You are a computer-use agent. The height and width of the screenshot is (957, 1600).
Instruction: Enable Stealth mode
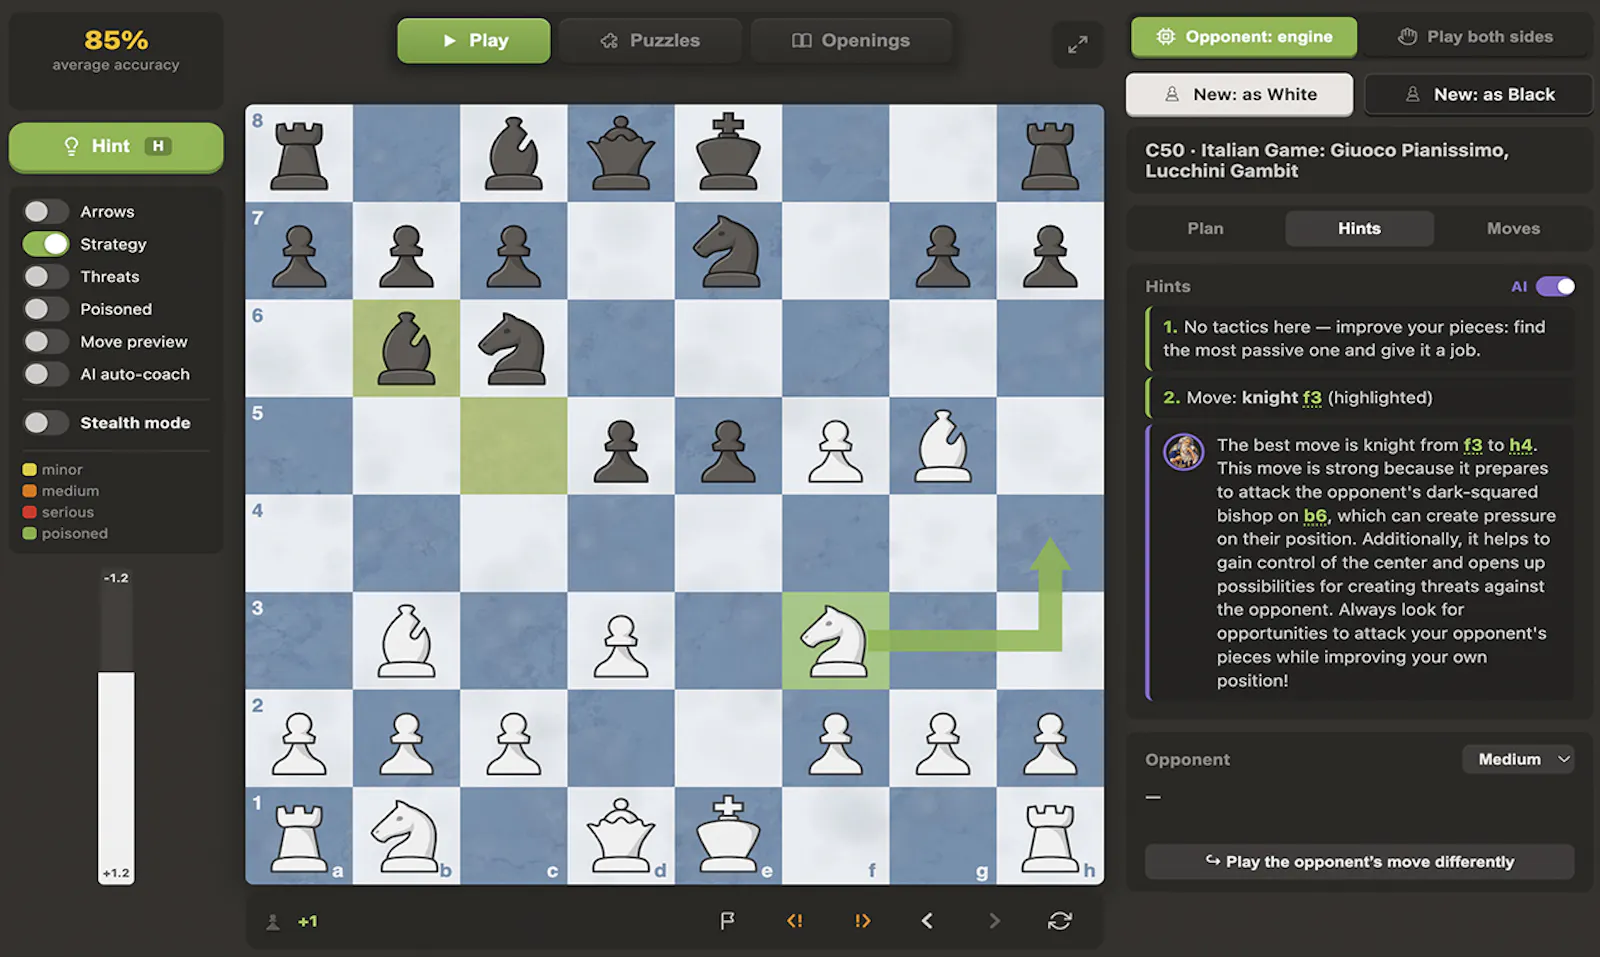pyautogui.click(x=46, y=422)
